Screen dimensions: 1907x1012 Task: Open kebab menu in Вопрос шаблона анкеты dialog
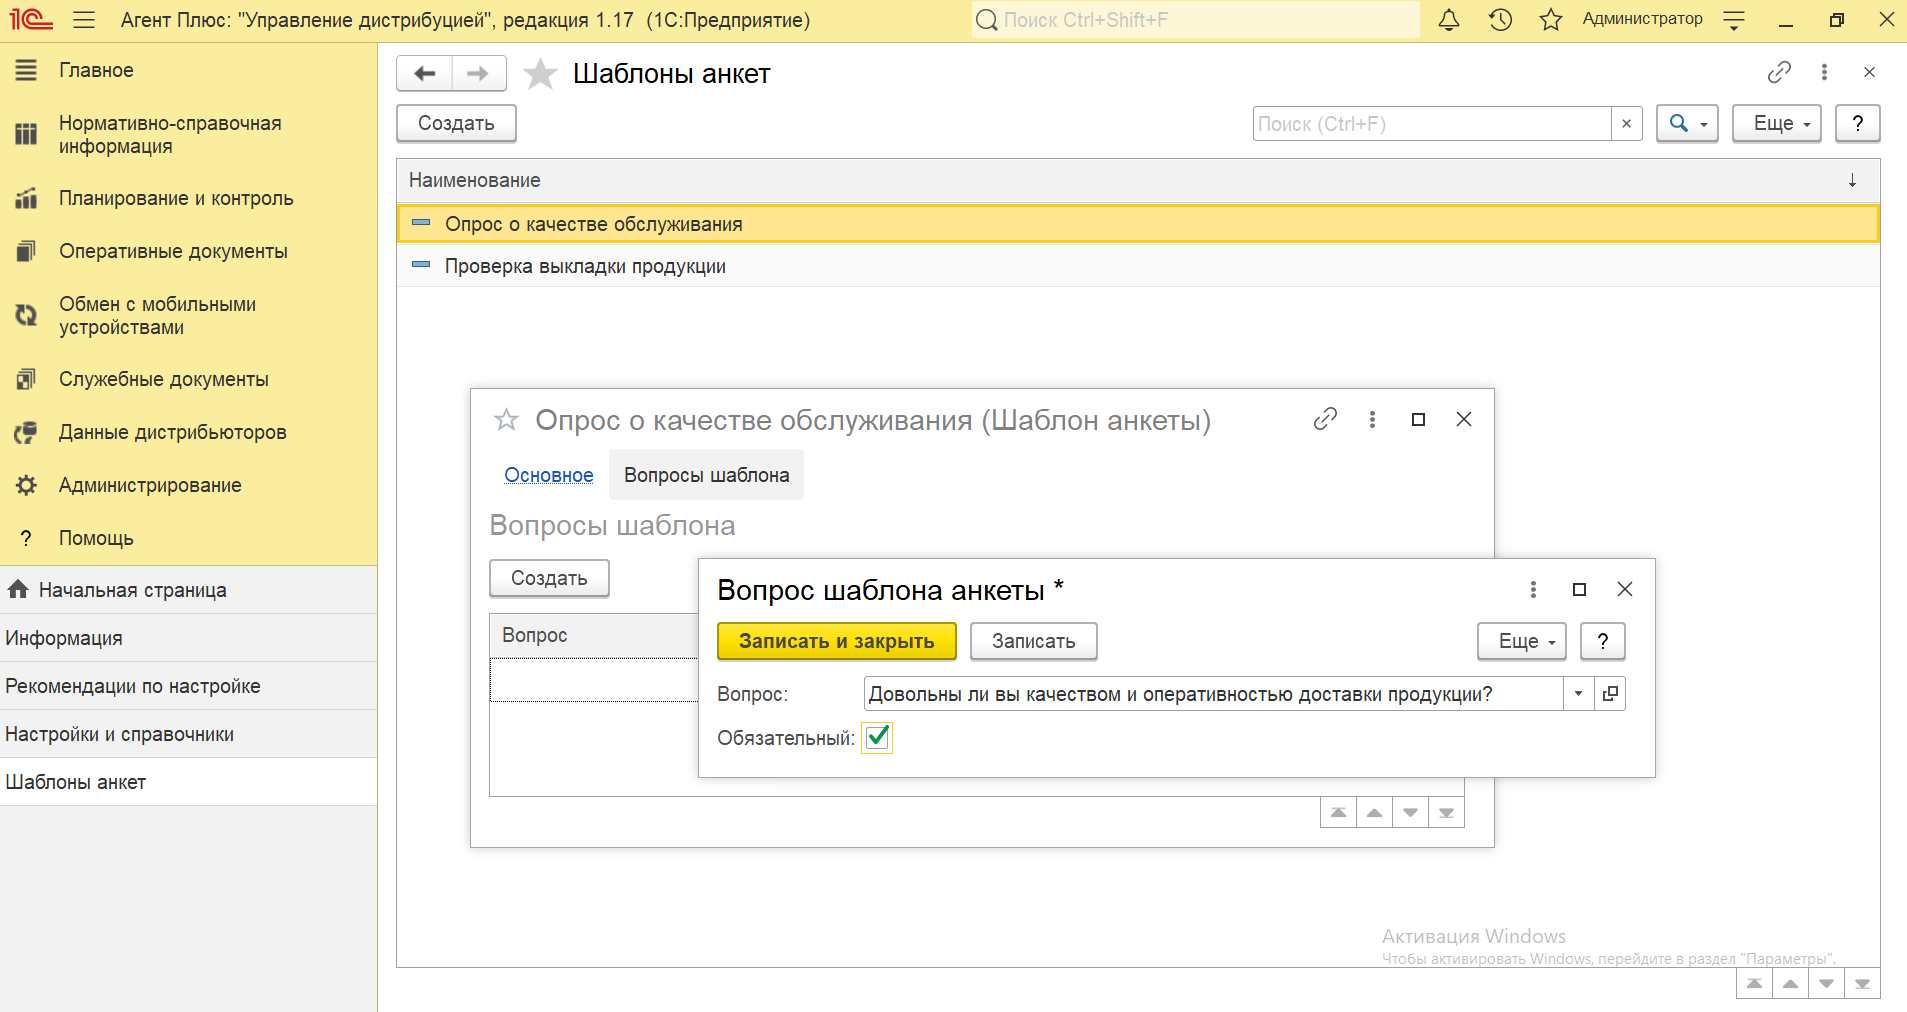coord(1533,589)
